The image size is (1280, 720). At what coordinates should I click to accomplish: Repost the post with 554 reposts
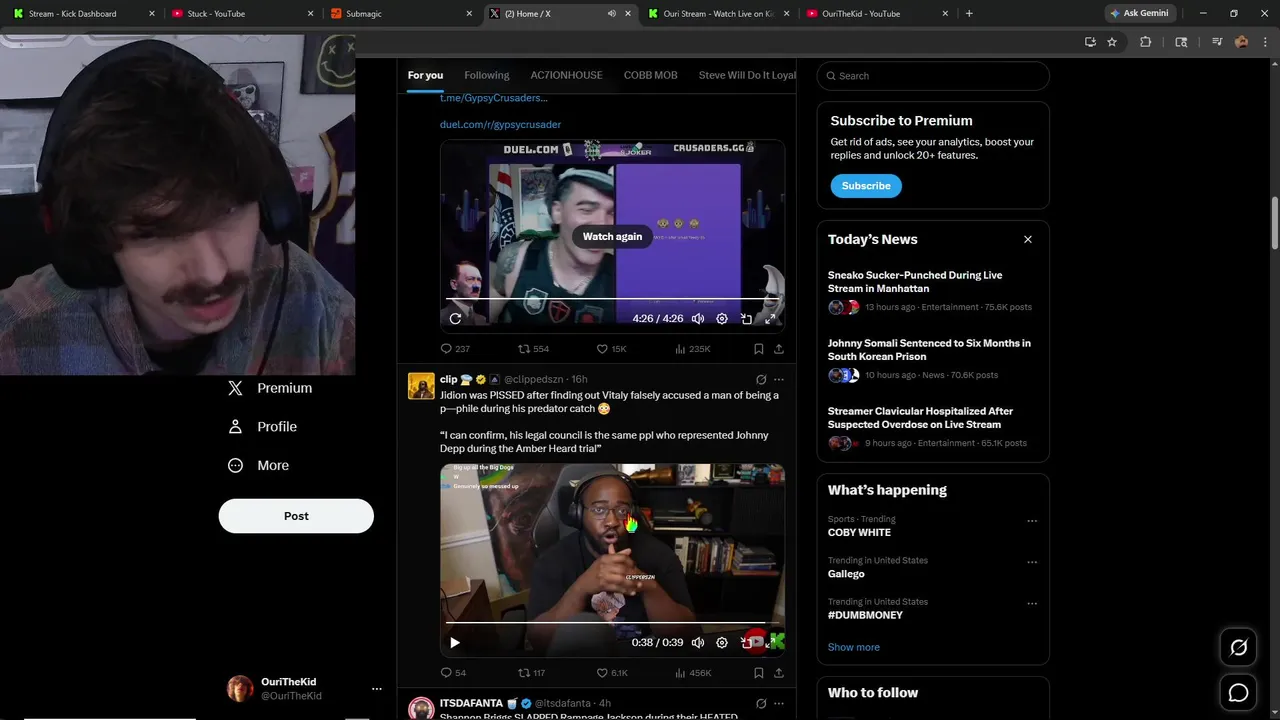pyautogui.click(x=533, y=349)
